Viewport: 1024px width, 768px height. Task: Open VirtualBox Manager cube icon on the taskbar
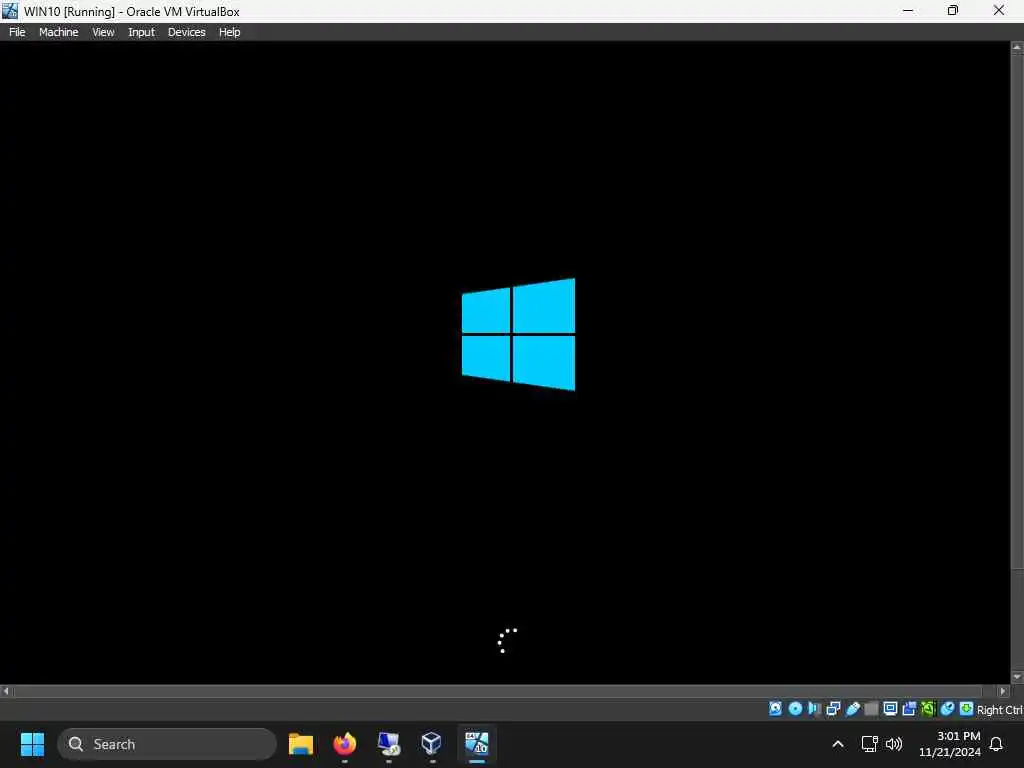pyautogui.click(x=432, y=744)
